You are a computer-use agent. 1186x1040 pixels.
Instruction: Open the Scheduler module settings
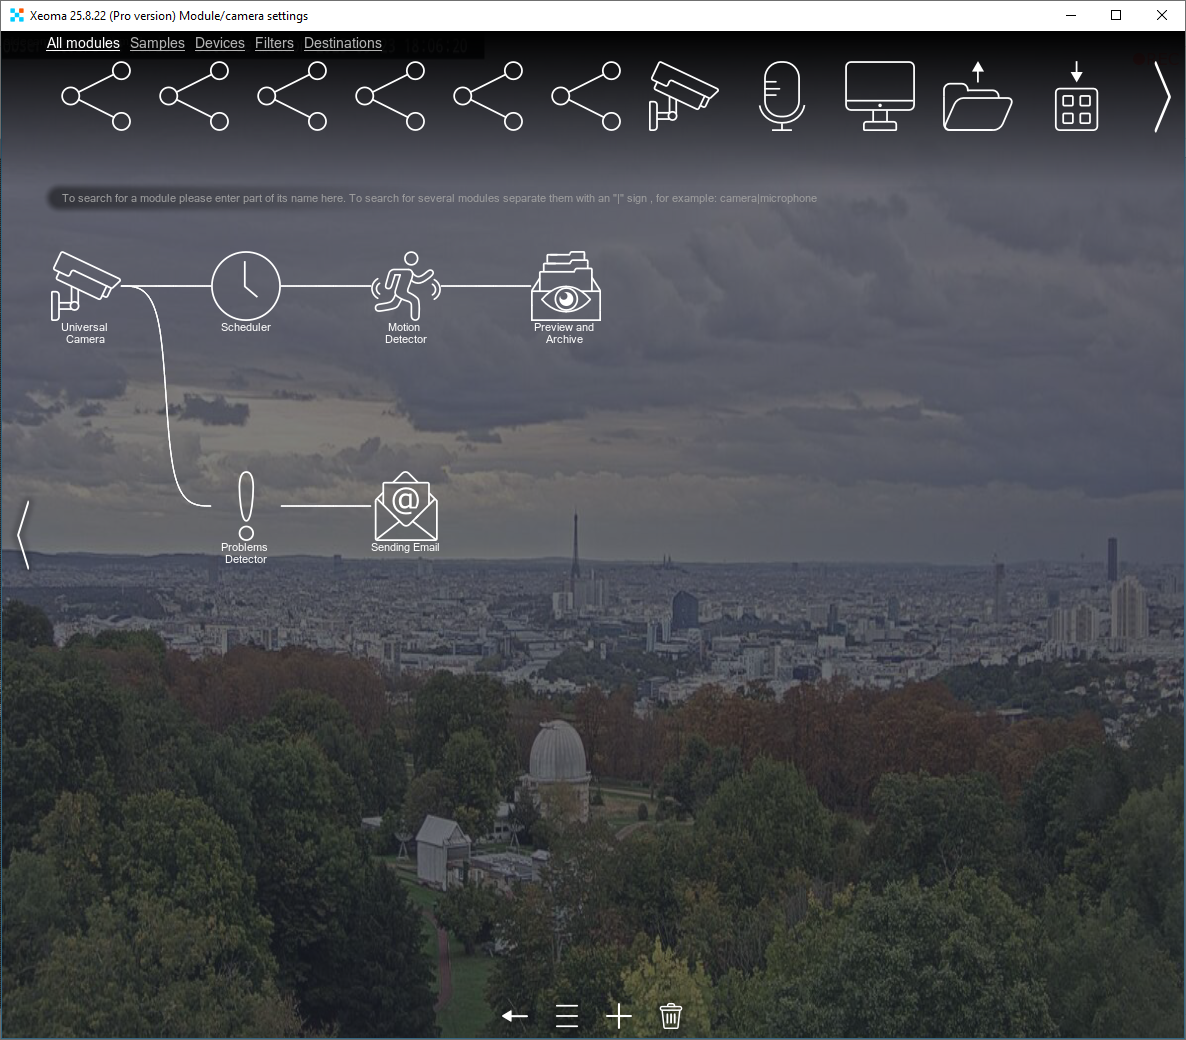pyautogui.click(x=246, y=285)
